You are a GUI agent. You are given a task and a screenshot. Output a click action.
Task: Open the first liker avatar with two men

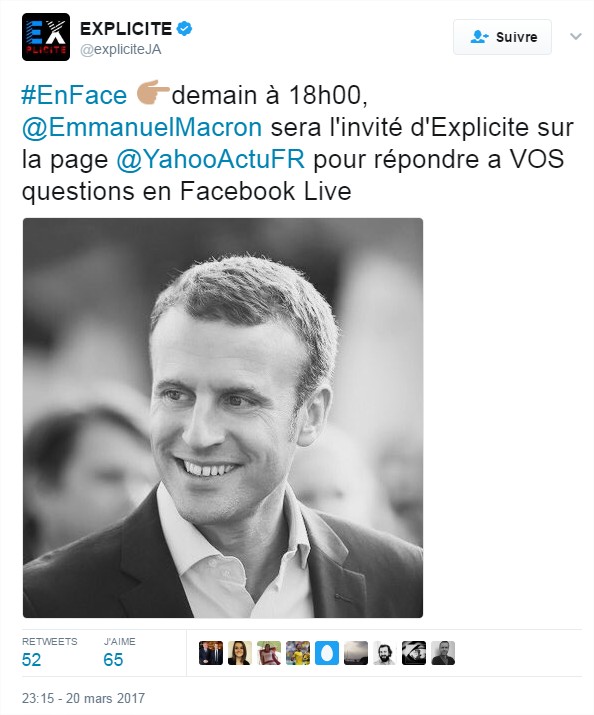211,653
